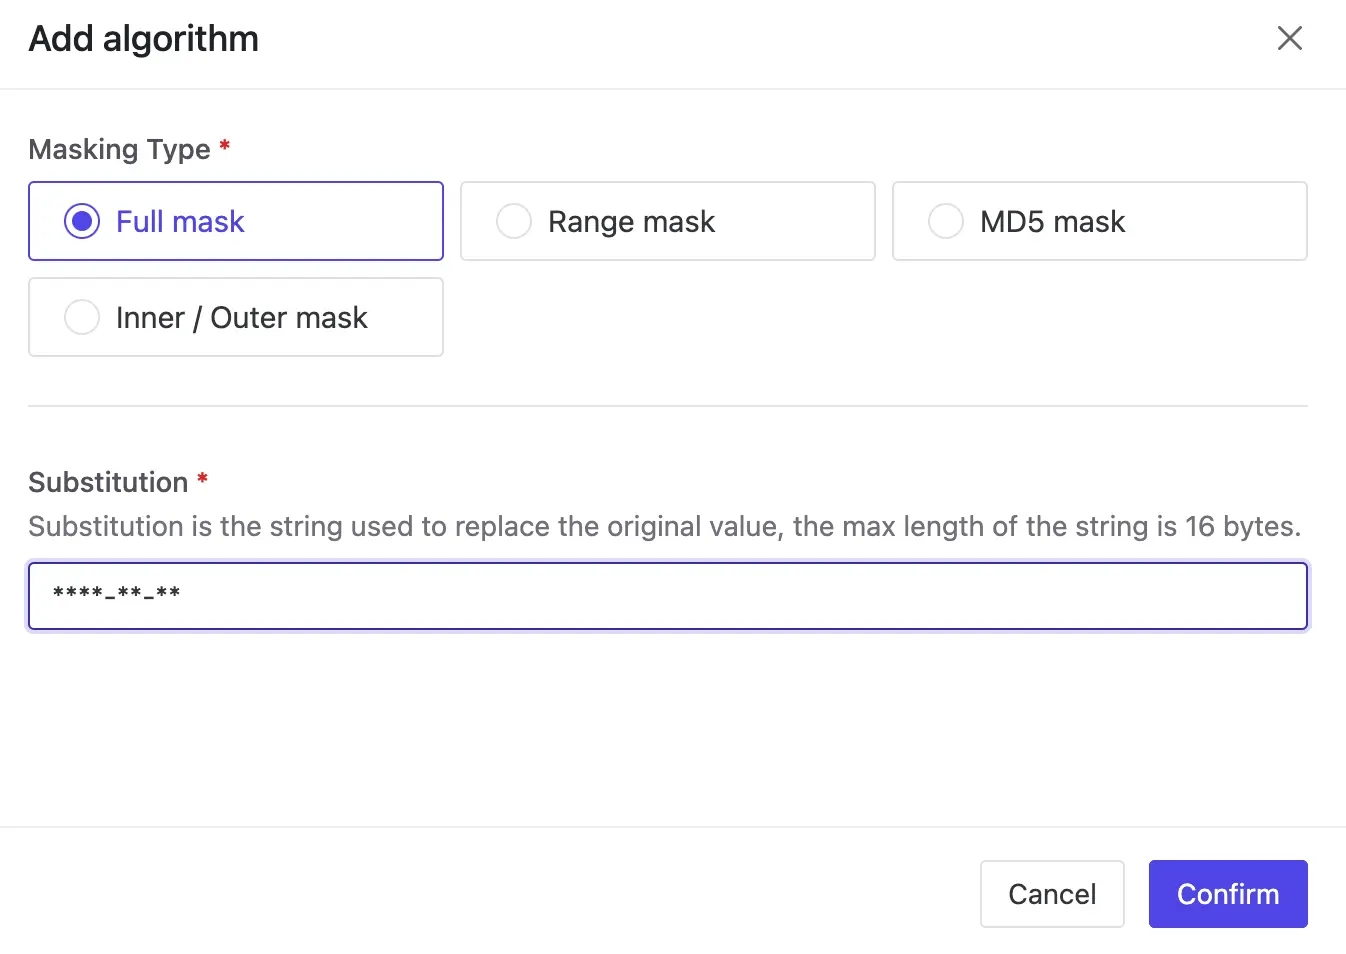
Task: Click the 'MD5 mask' label text
Action: (x=1053, y=221)
